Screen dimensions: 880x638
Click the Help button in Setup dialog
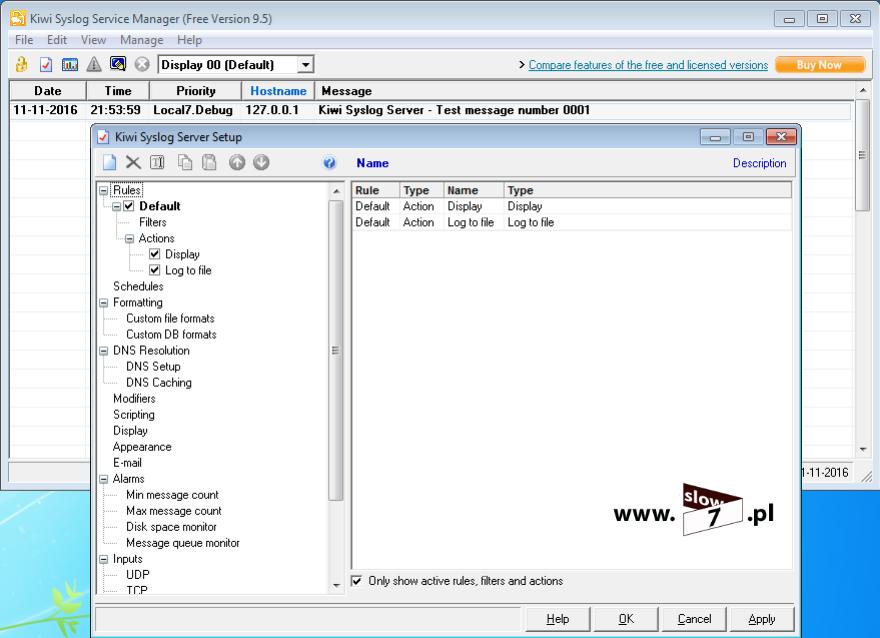point(557,619)
